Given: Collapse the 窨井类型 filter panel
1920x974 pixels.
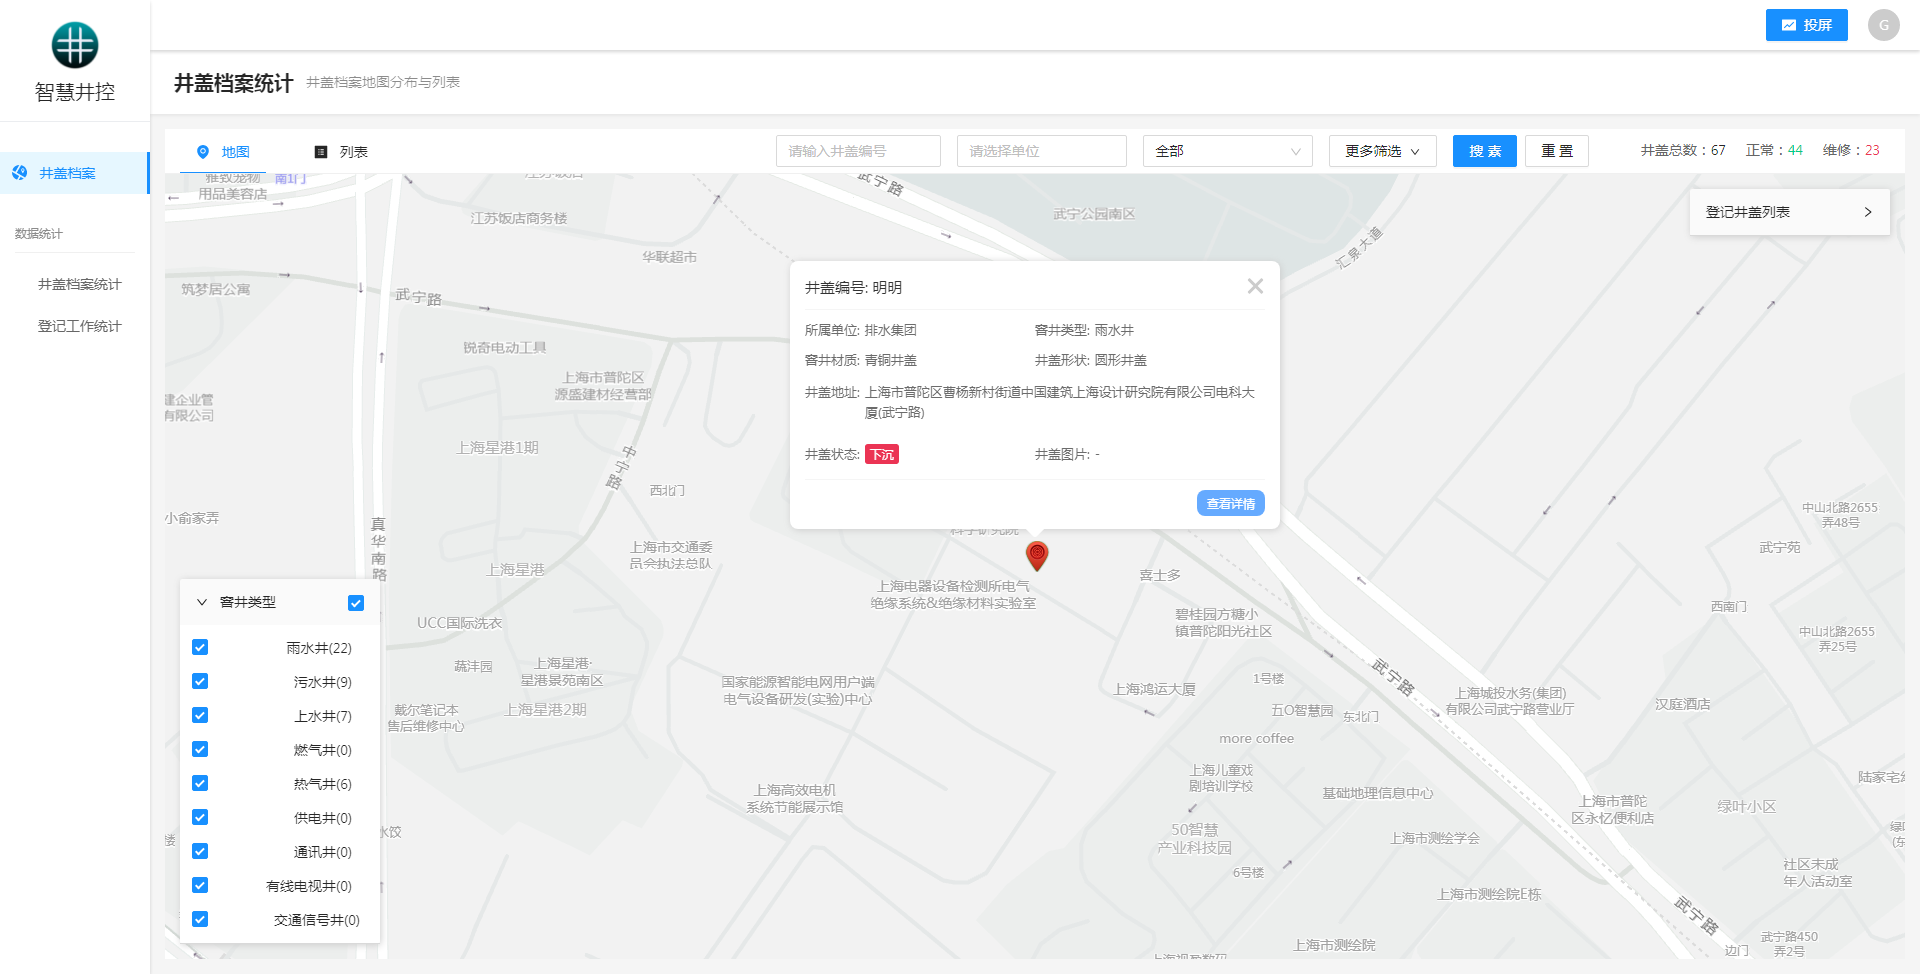Looking at the screenshot, I should point(202,602).
